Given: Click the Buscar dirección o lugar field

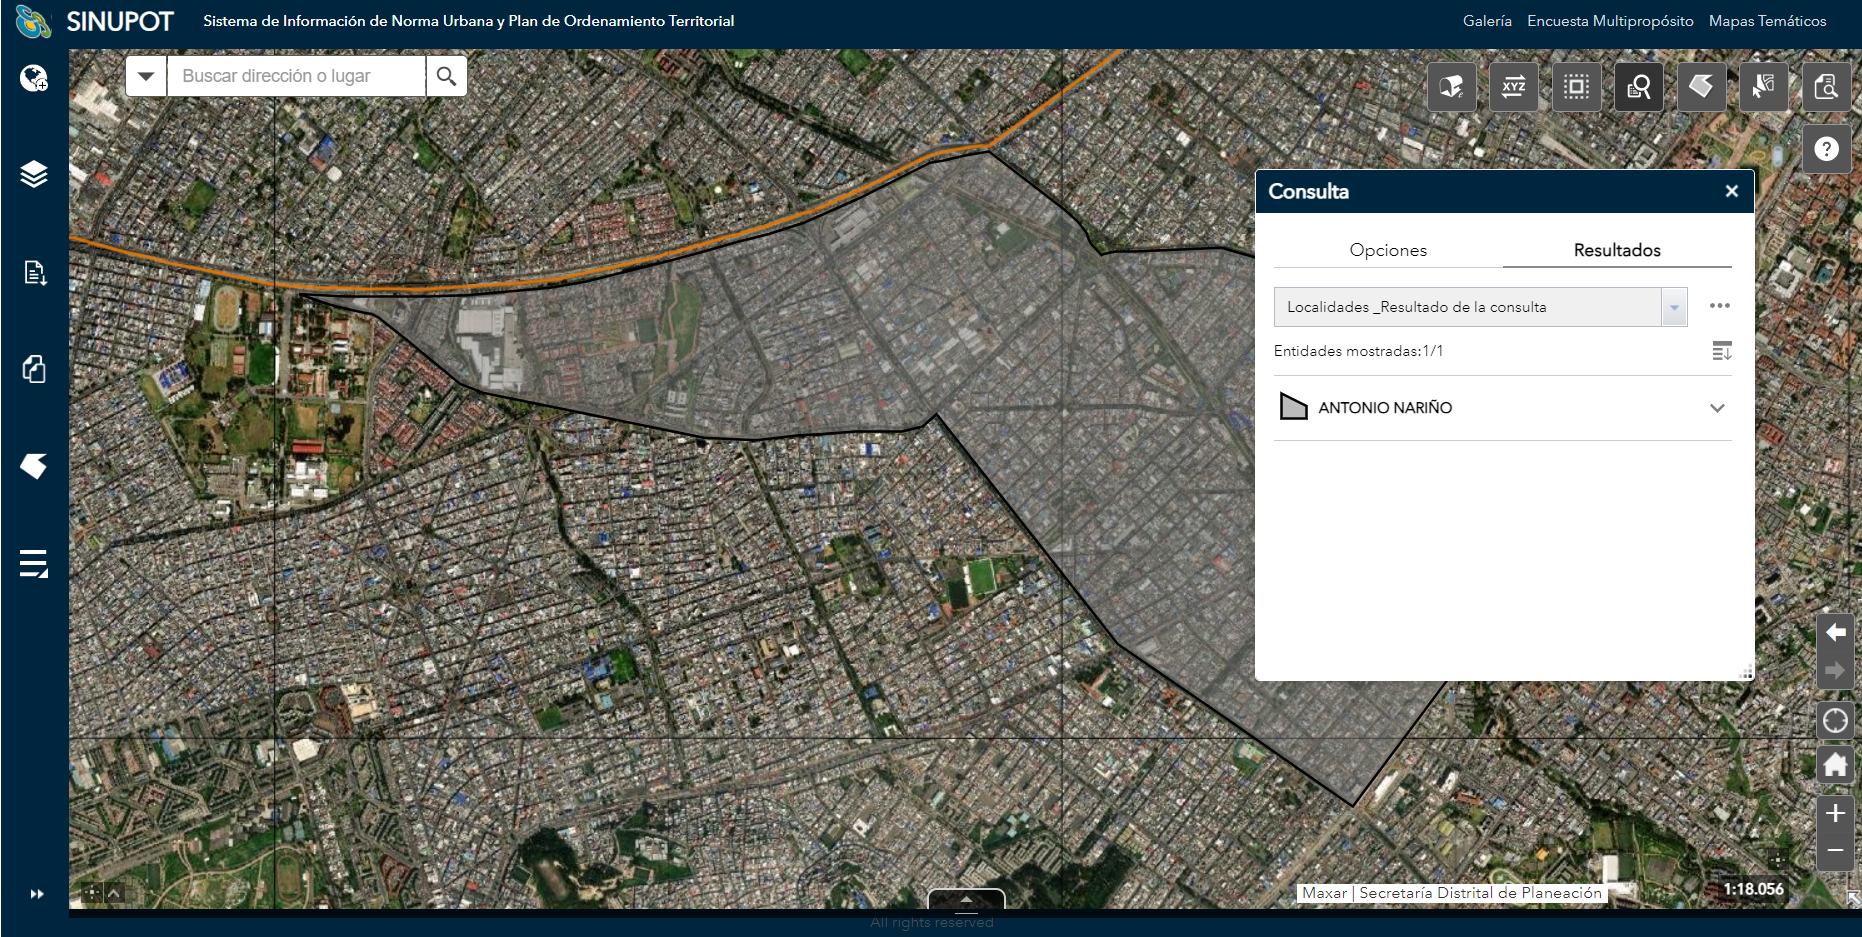Looking at the screenshot, I should click(296, 76).
